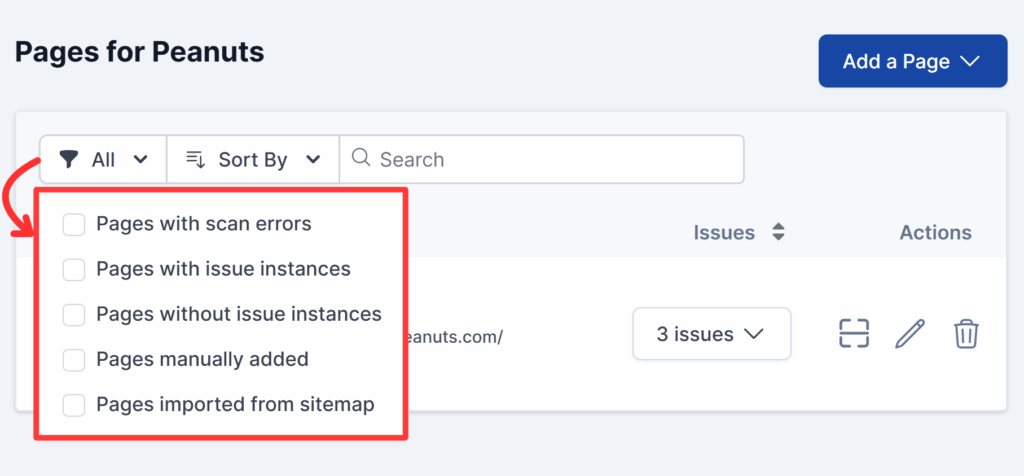Open the Sort By dropdown
The width and height of the screenshot is (1024, 476).
tap(254, 160)
